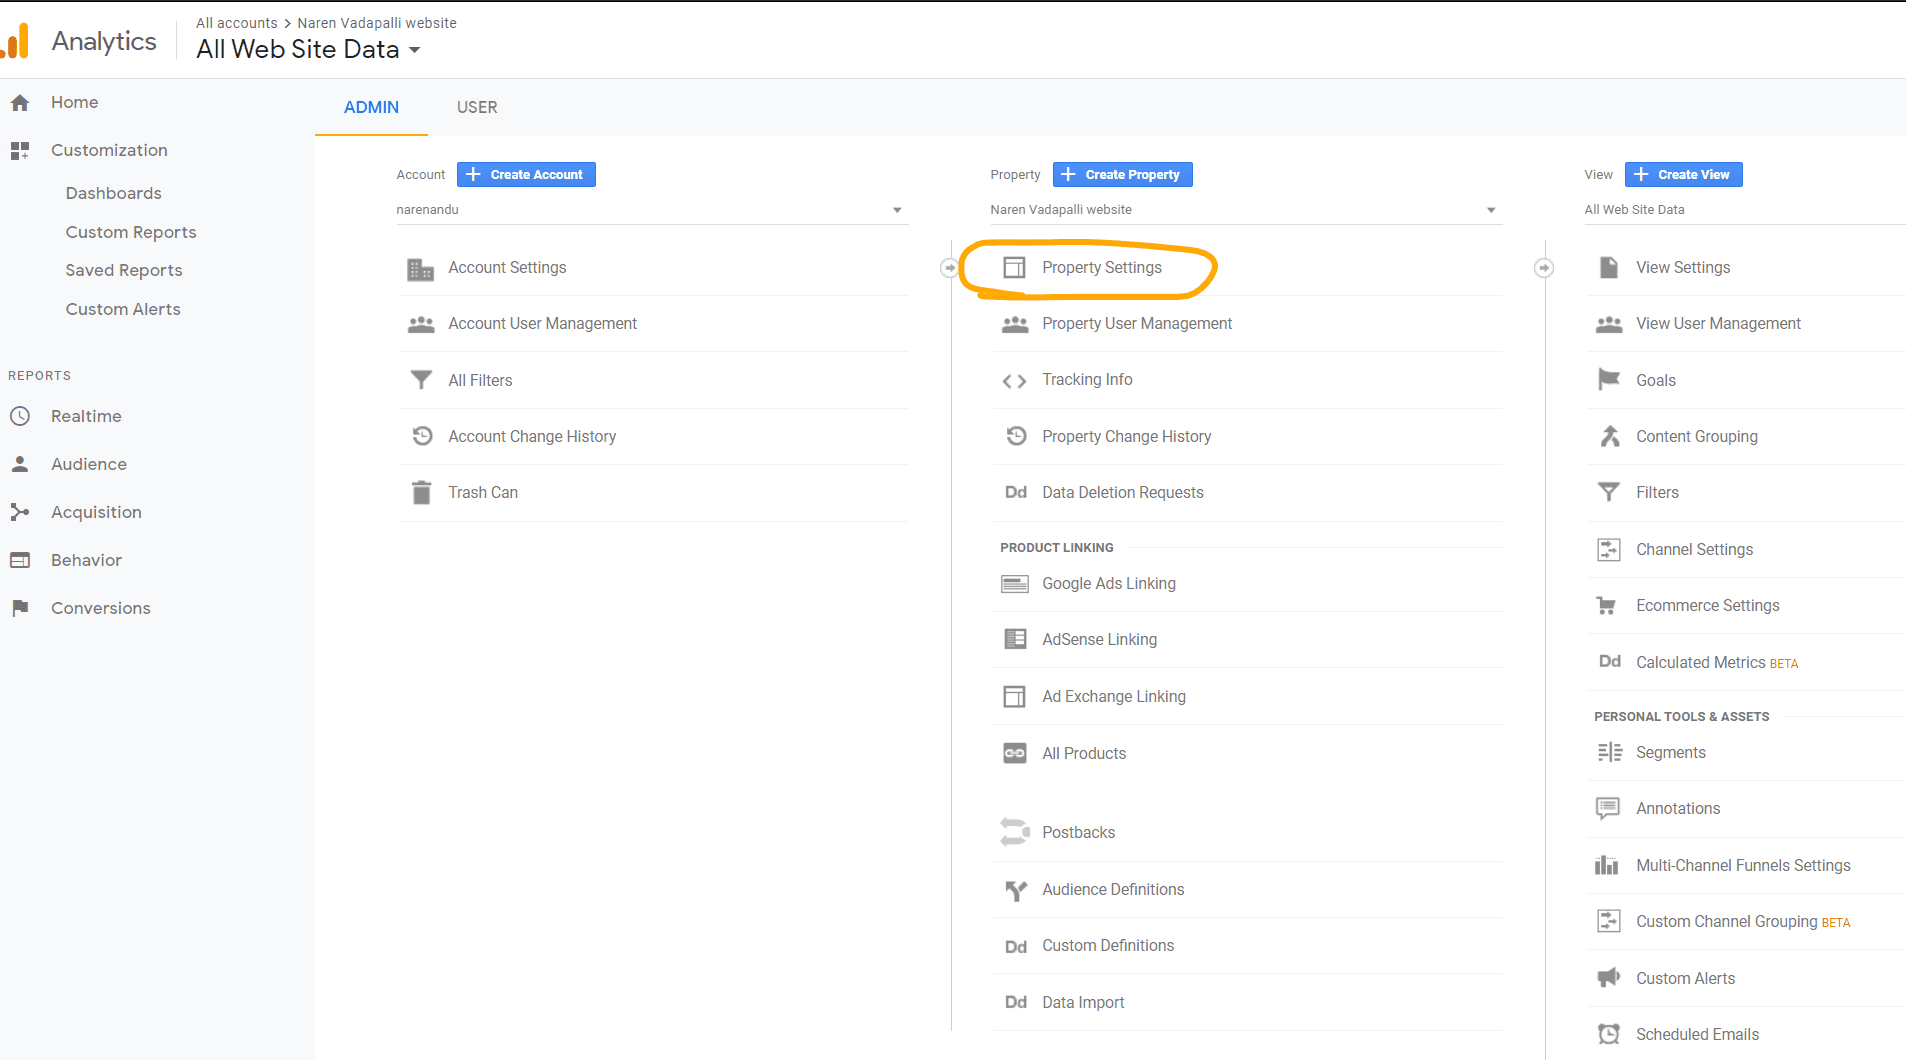Open Dashboards under Customization

pos(114,193)
